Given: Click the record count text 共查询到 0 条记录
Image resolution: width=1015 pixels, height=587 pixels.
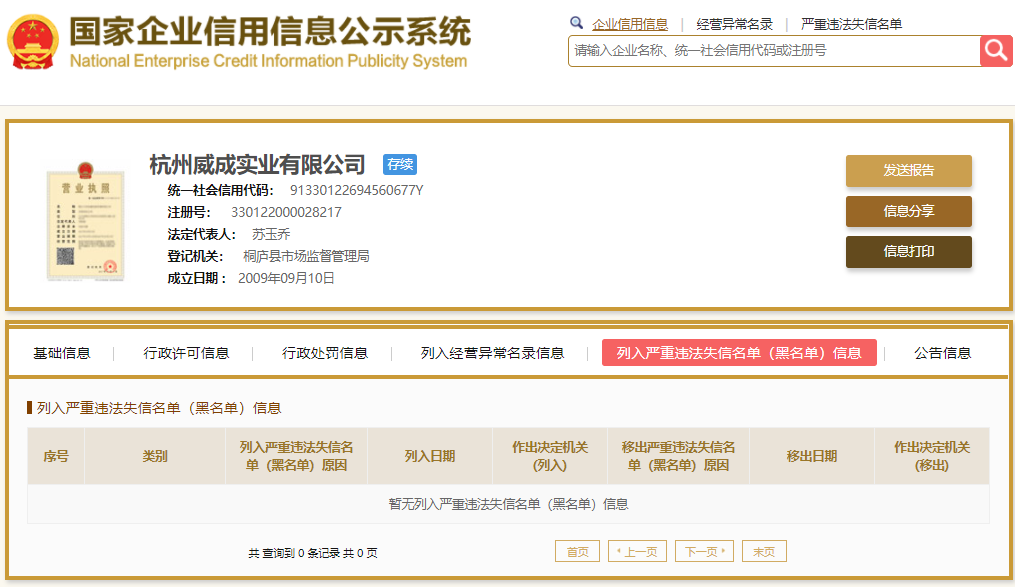Looking at the screenshot, I should [294, 553].
